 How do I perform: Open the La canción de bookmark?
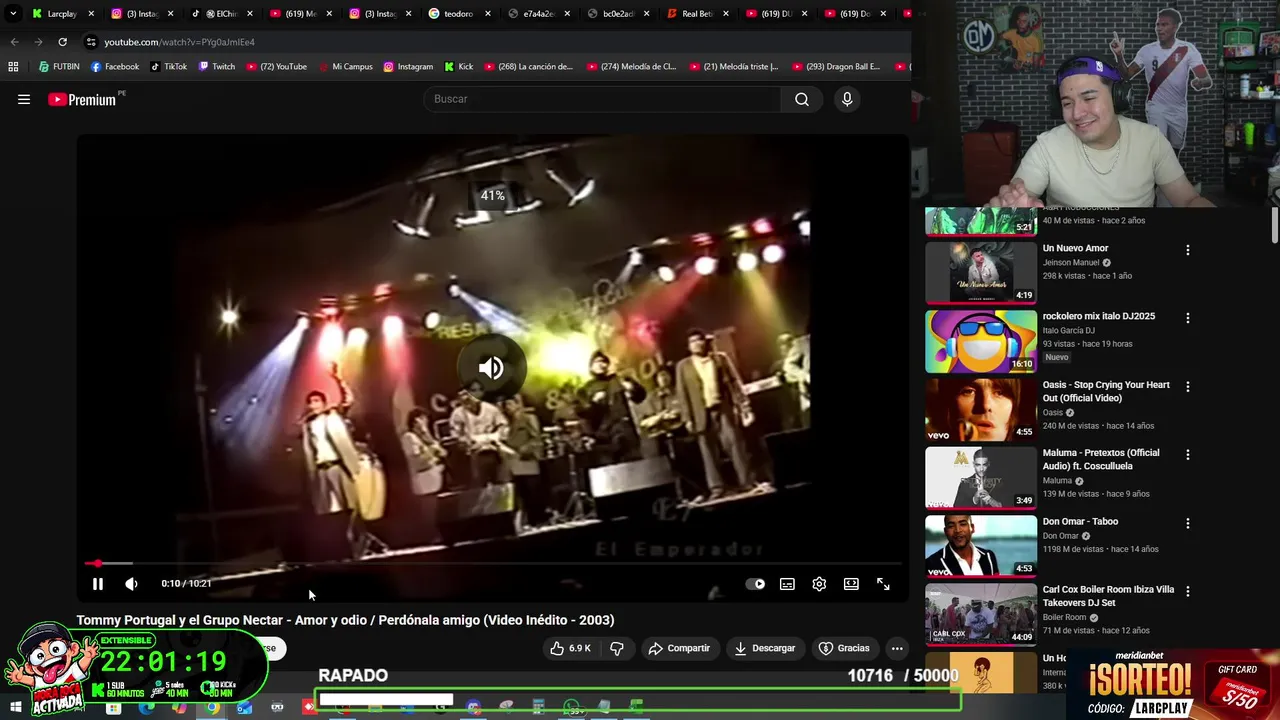tap(529, 67)
